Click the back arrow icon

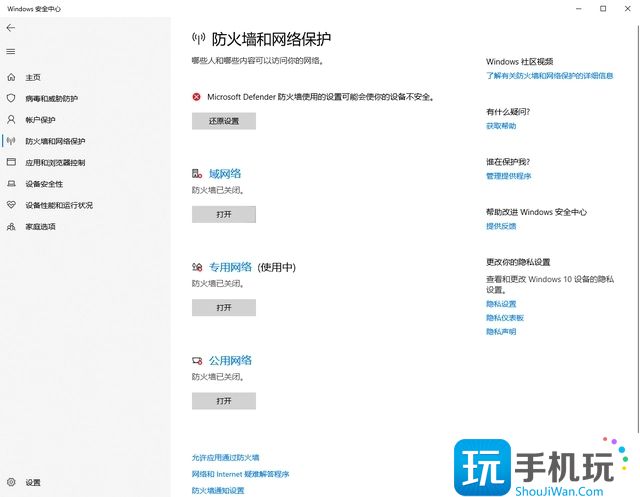11,28
